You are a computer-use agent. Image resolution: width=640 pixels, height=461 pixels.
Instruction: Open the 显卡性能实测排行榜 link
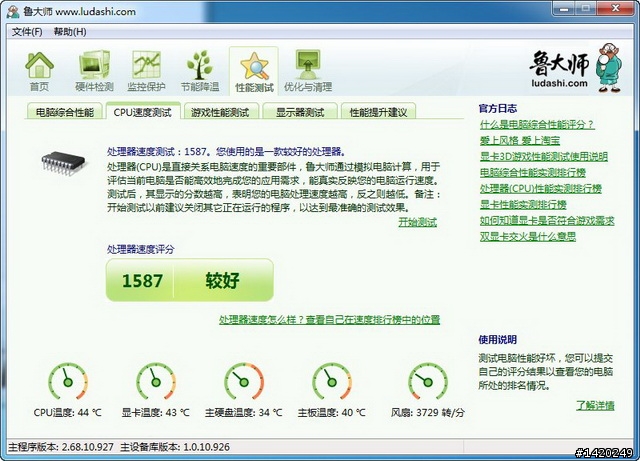tap(523, 204)
